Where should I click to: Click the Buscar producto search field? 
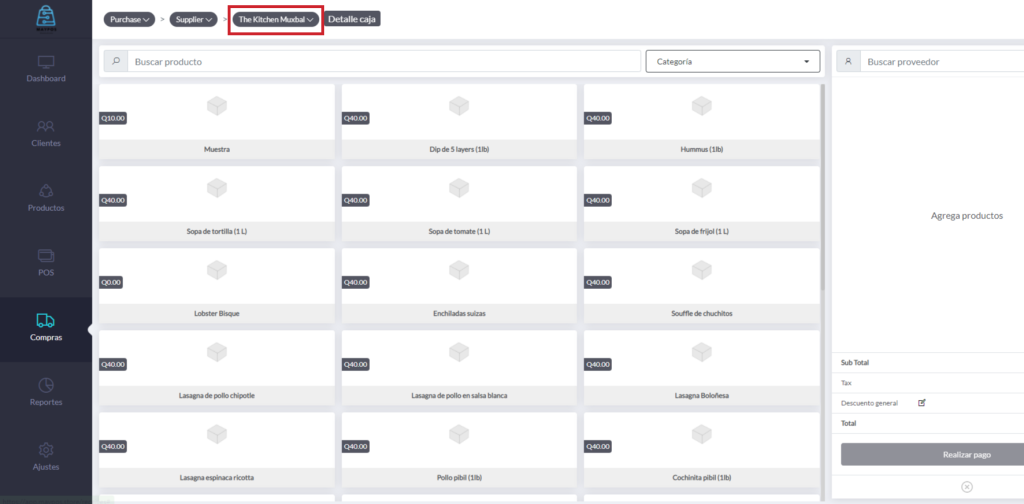point(385,62)
